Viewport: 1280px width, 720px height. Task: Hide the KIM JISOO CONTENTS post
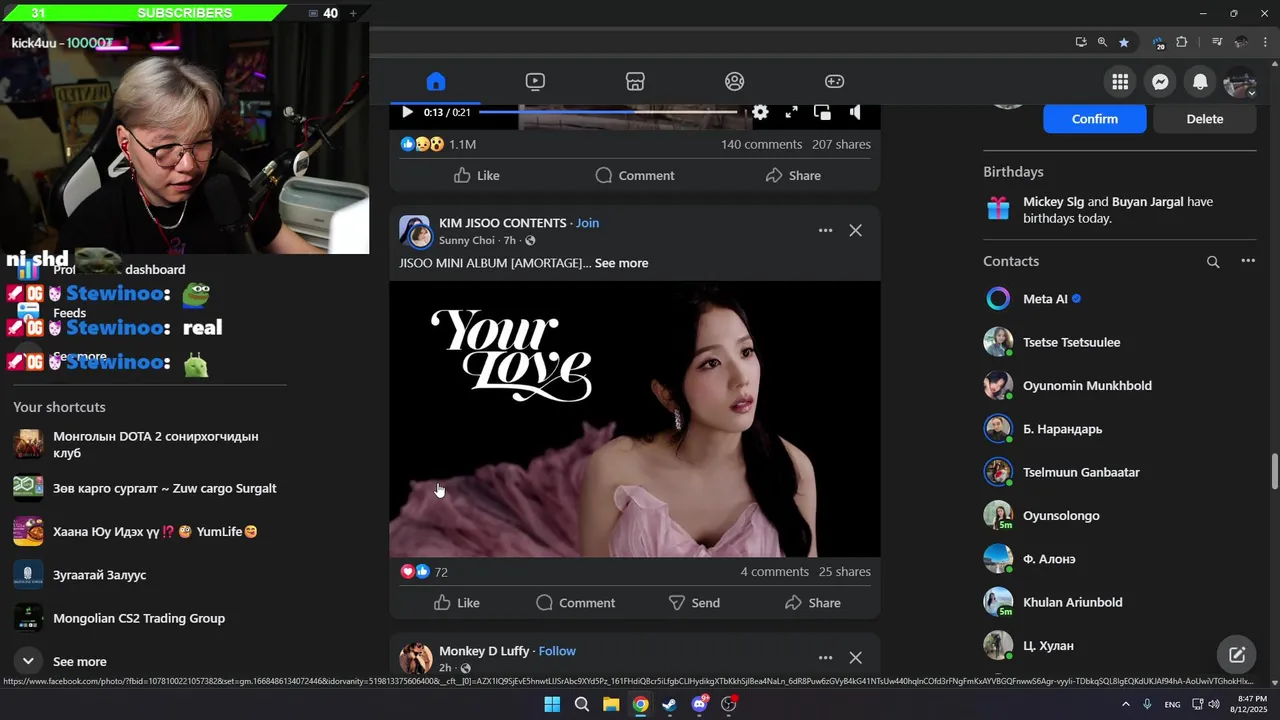855,230
